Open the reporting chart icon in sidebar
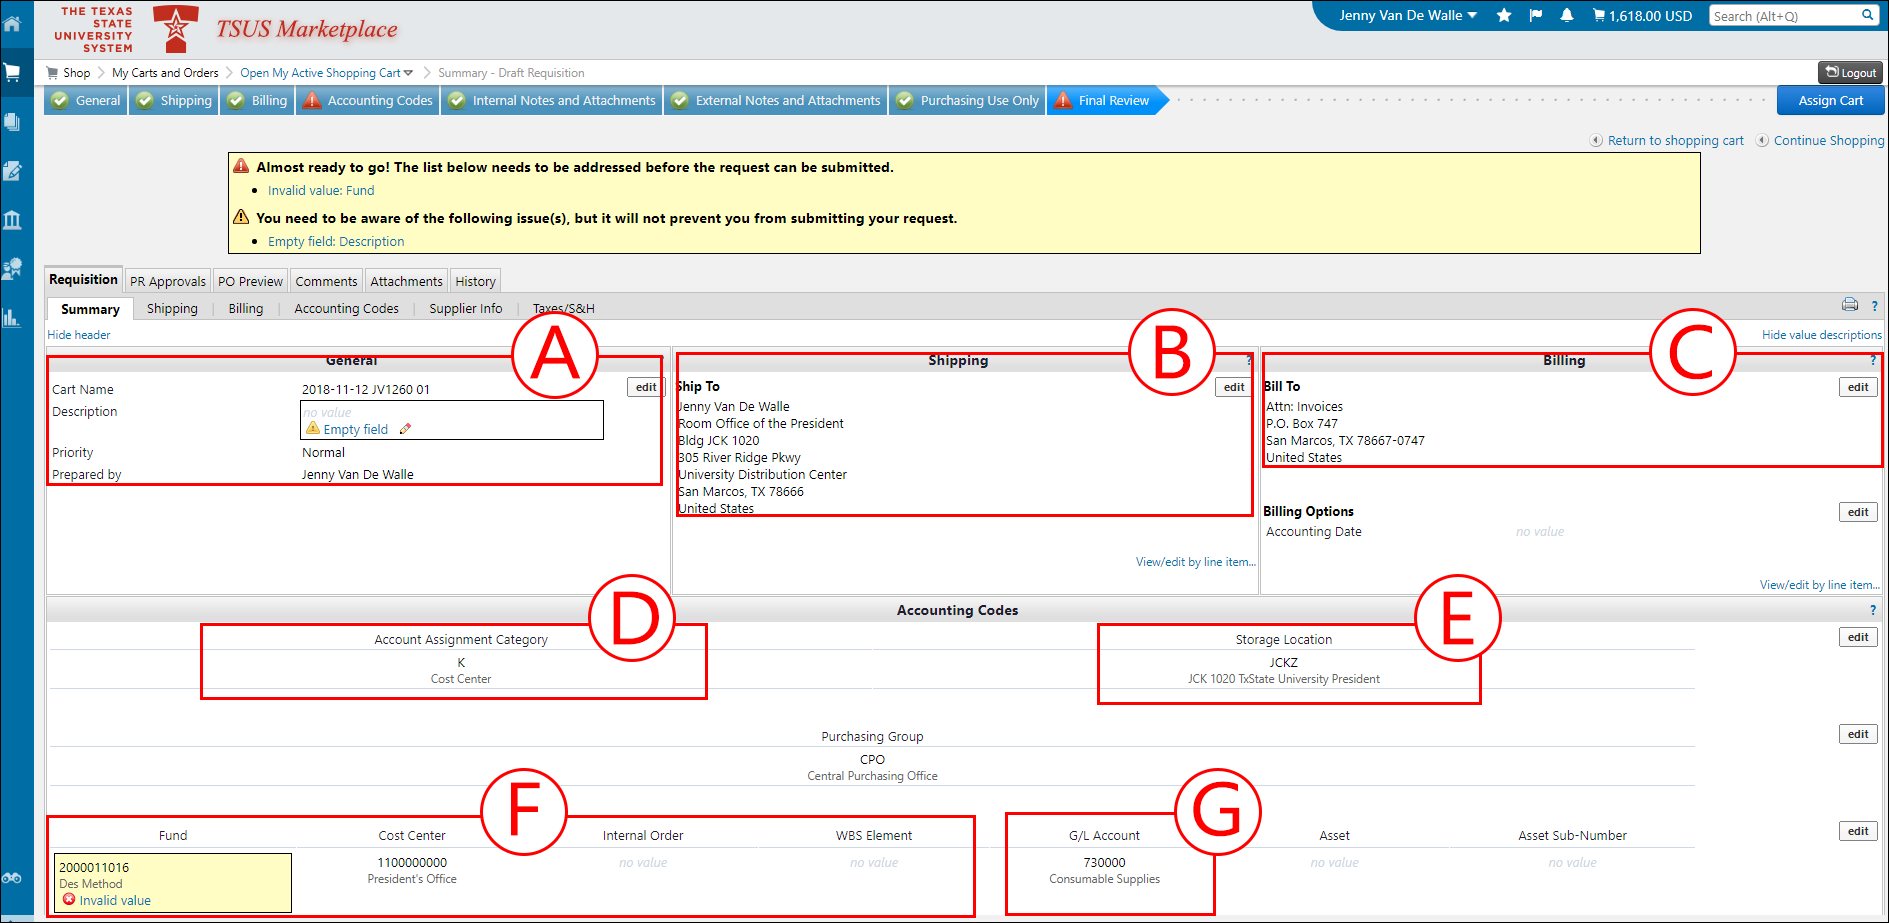Image resolution: width=1889 pixels, height=923 pixels. click(x=12, y=318)
